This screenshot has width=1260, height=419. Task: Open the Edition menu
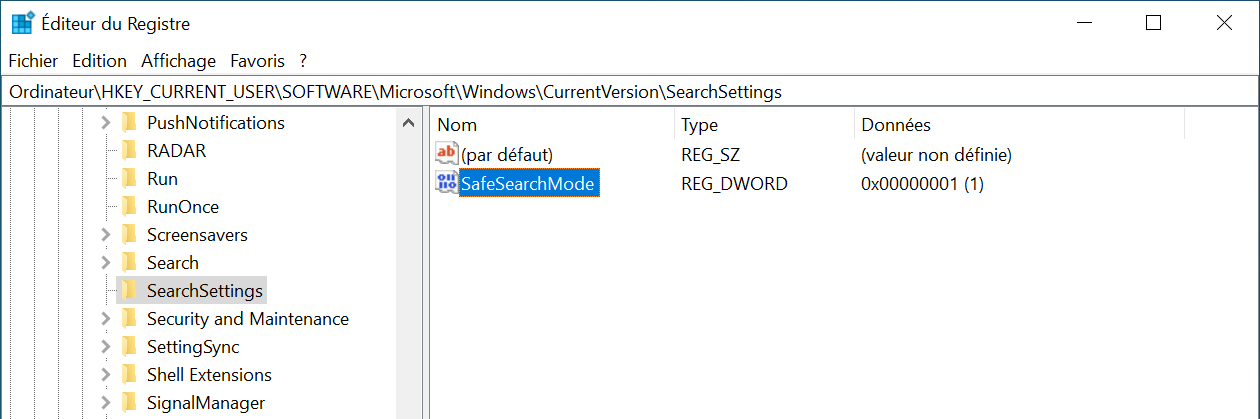tap(99, 61)
